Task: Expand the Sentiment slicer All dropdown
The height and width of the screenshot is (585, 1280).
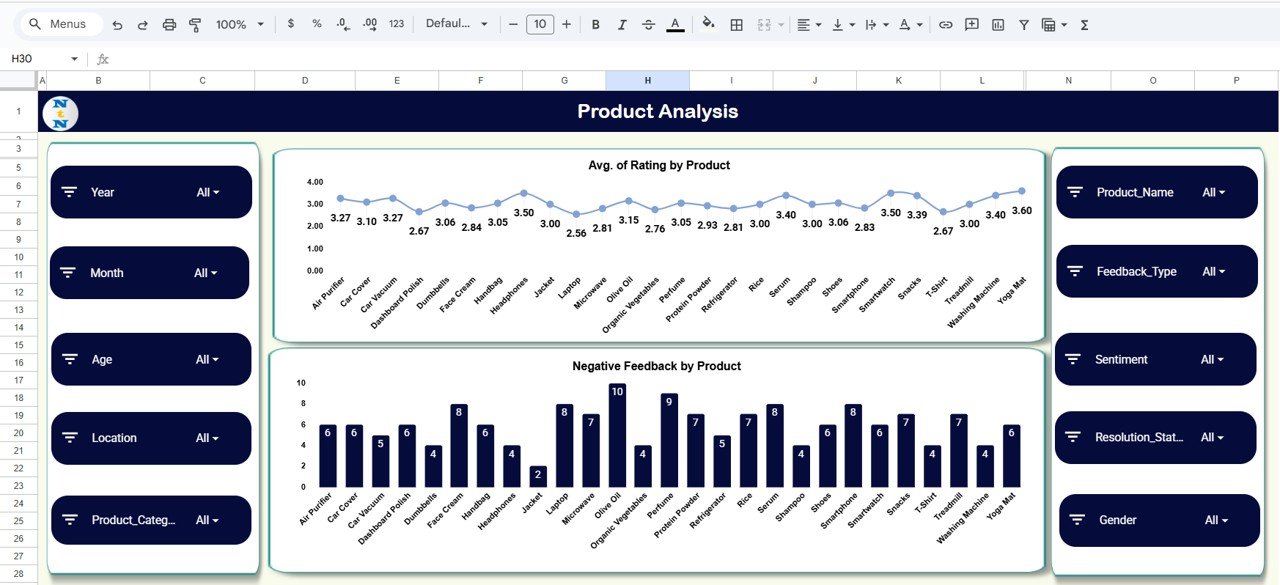Action: click(1213, 359)
